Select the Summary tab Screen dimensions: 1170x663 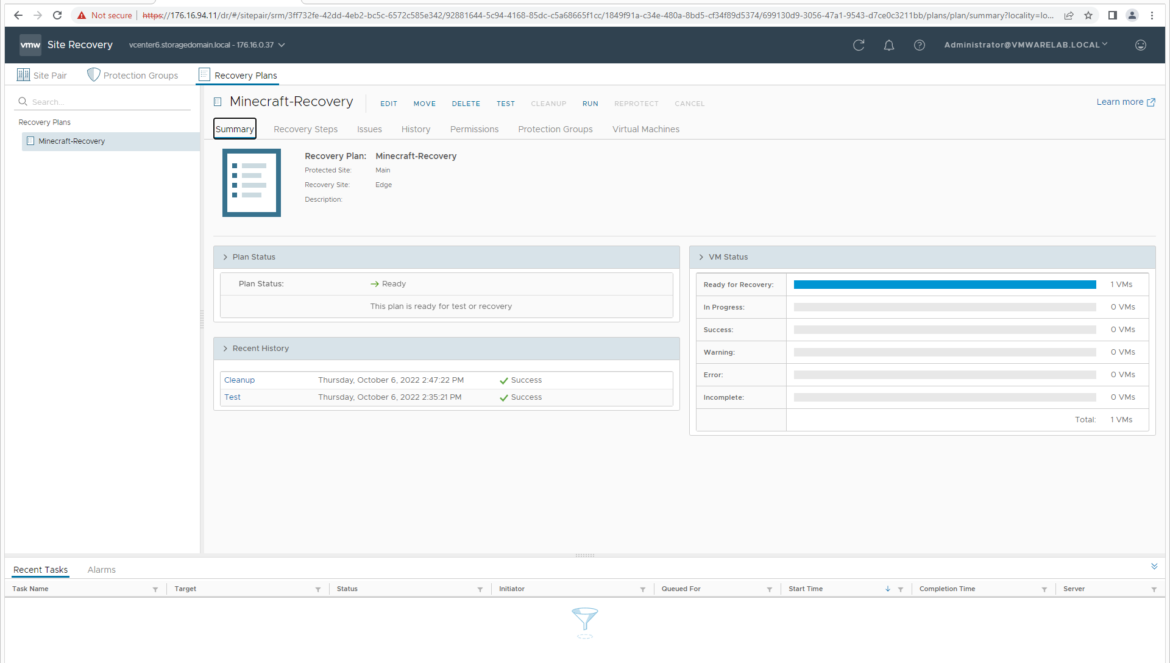(x=234, y=129)
